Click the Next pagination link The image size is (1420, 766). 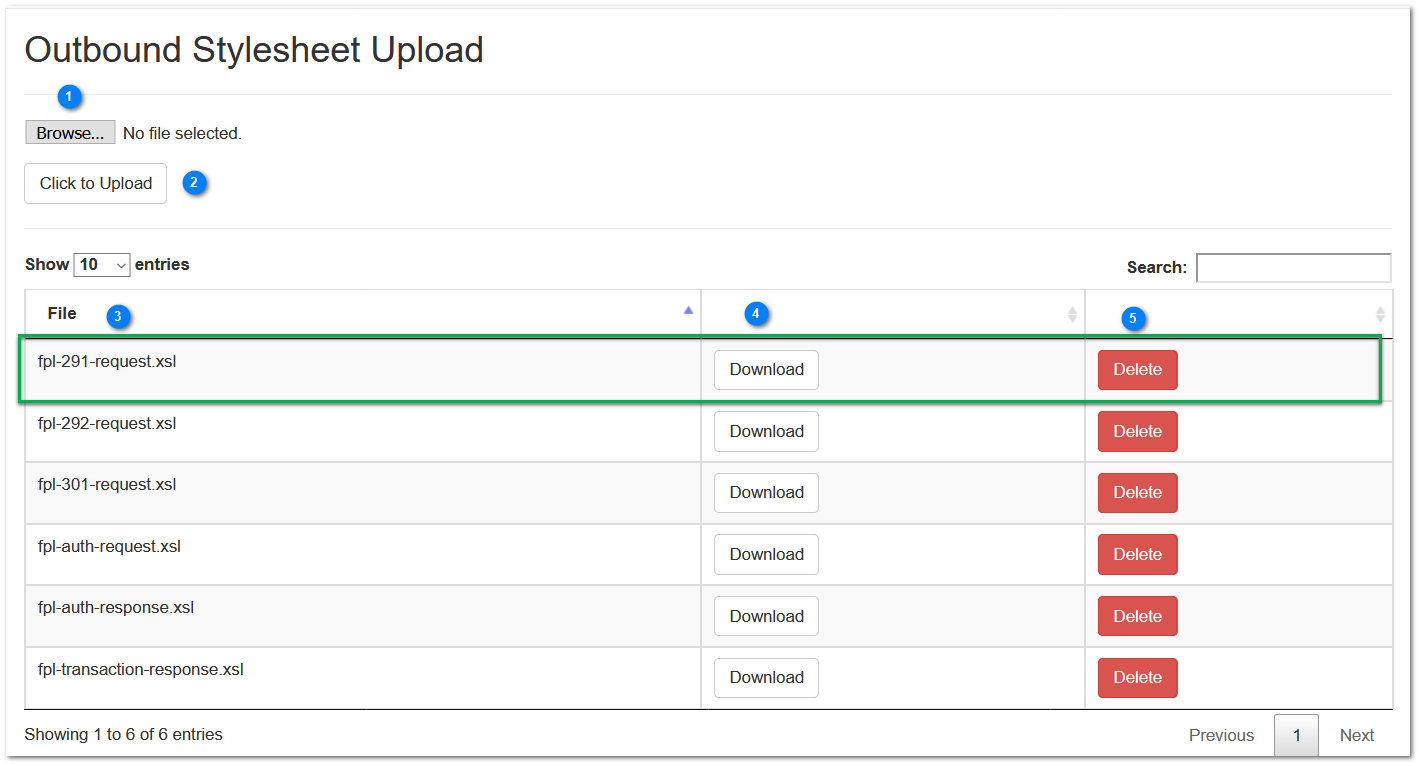pyautogui.click(x=1357, y=735)
